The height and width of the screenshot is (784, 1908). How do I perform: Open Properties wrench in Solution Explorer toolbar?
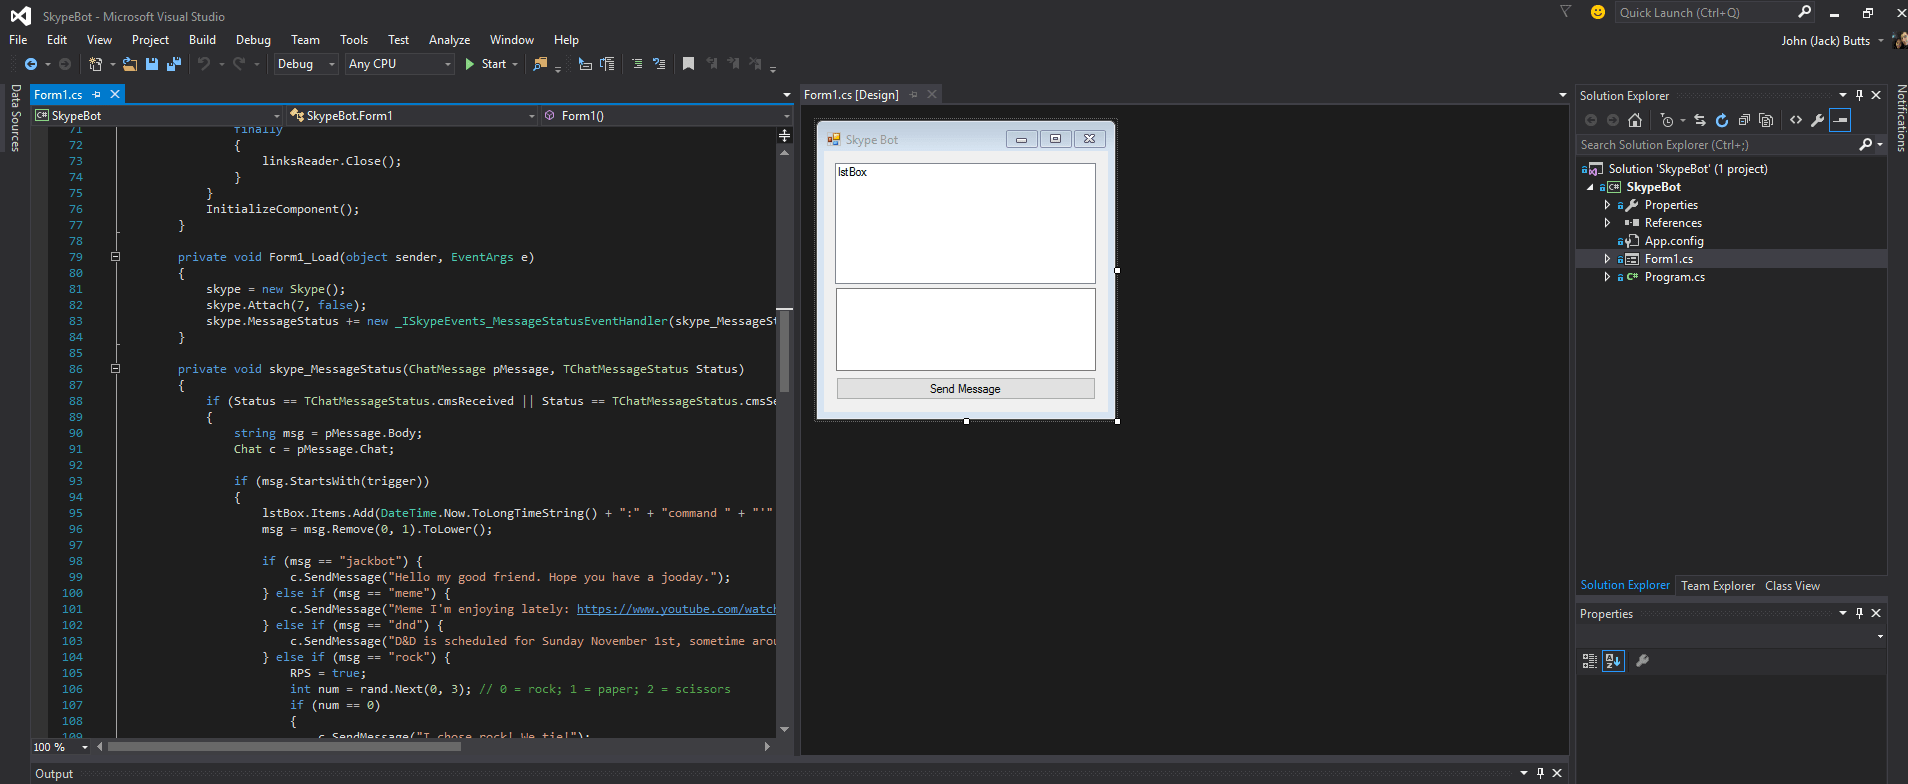[x=1818, y=120]
